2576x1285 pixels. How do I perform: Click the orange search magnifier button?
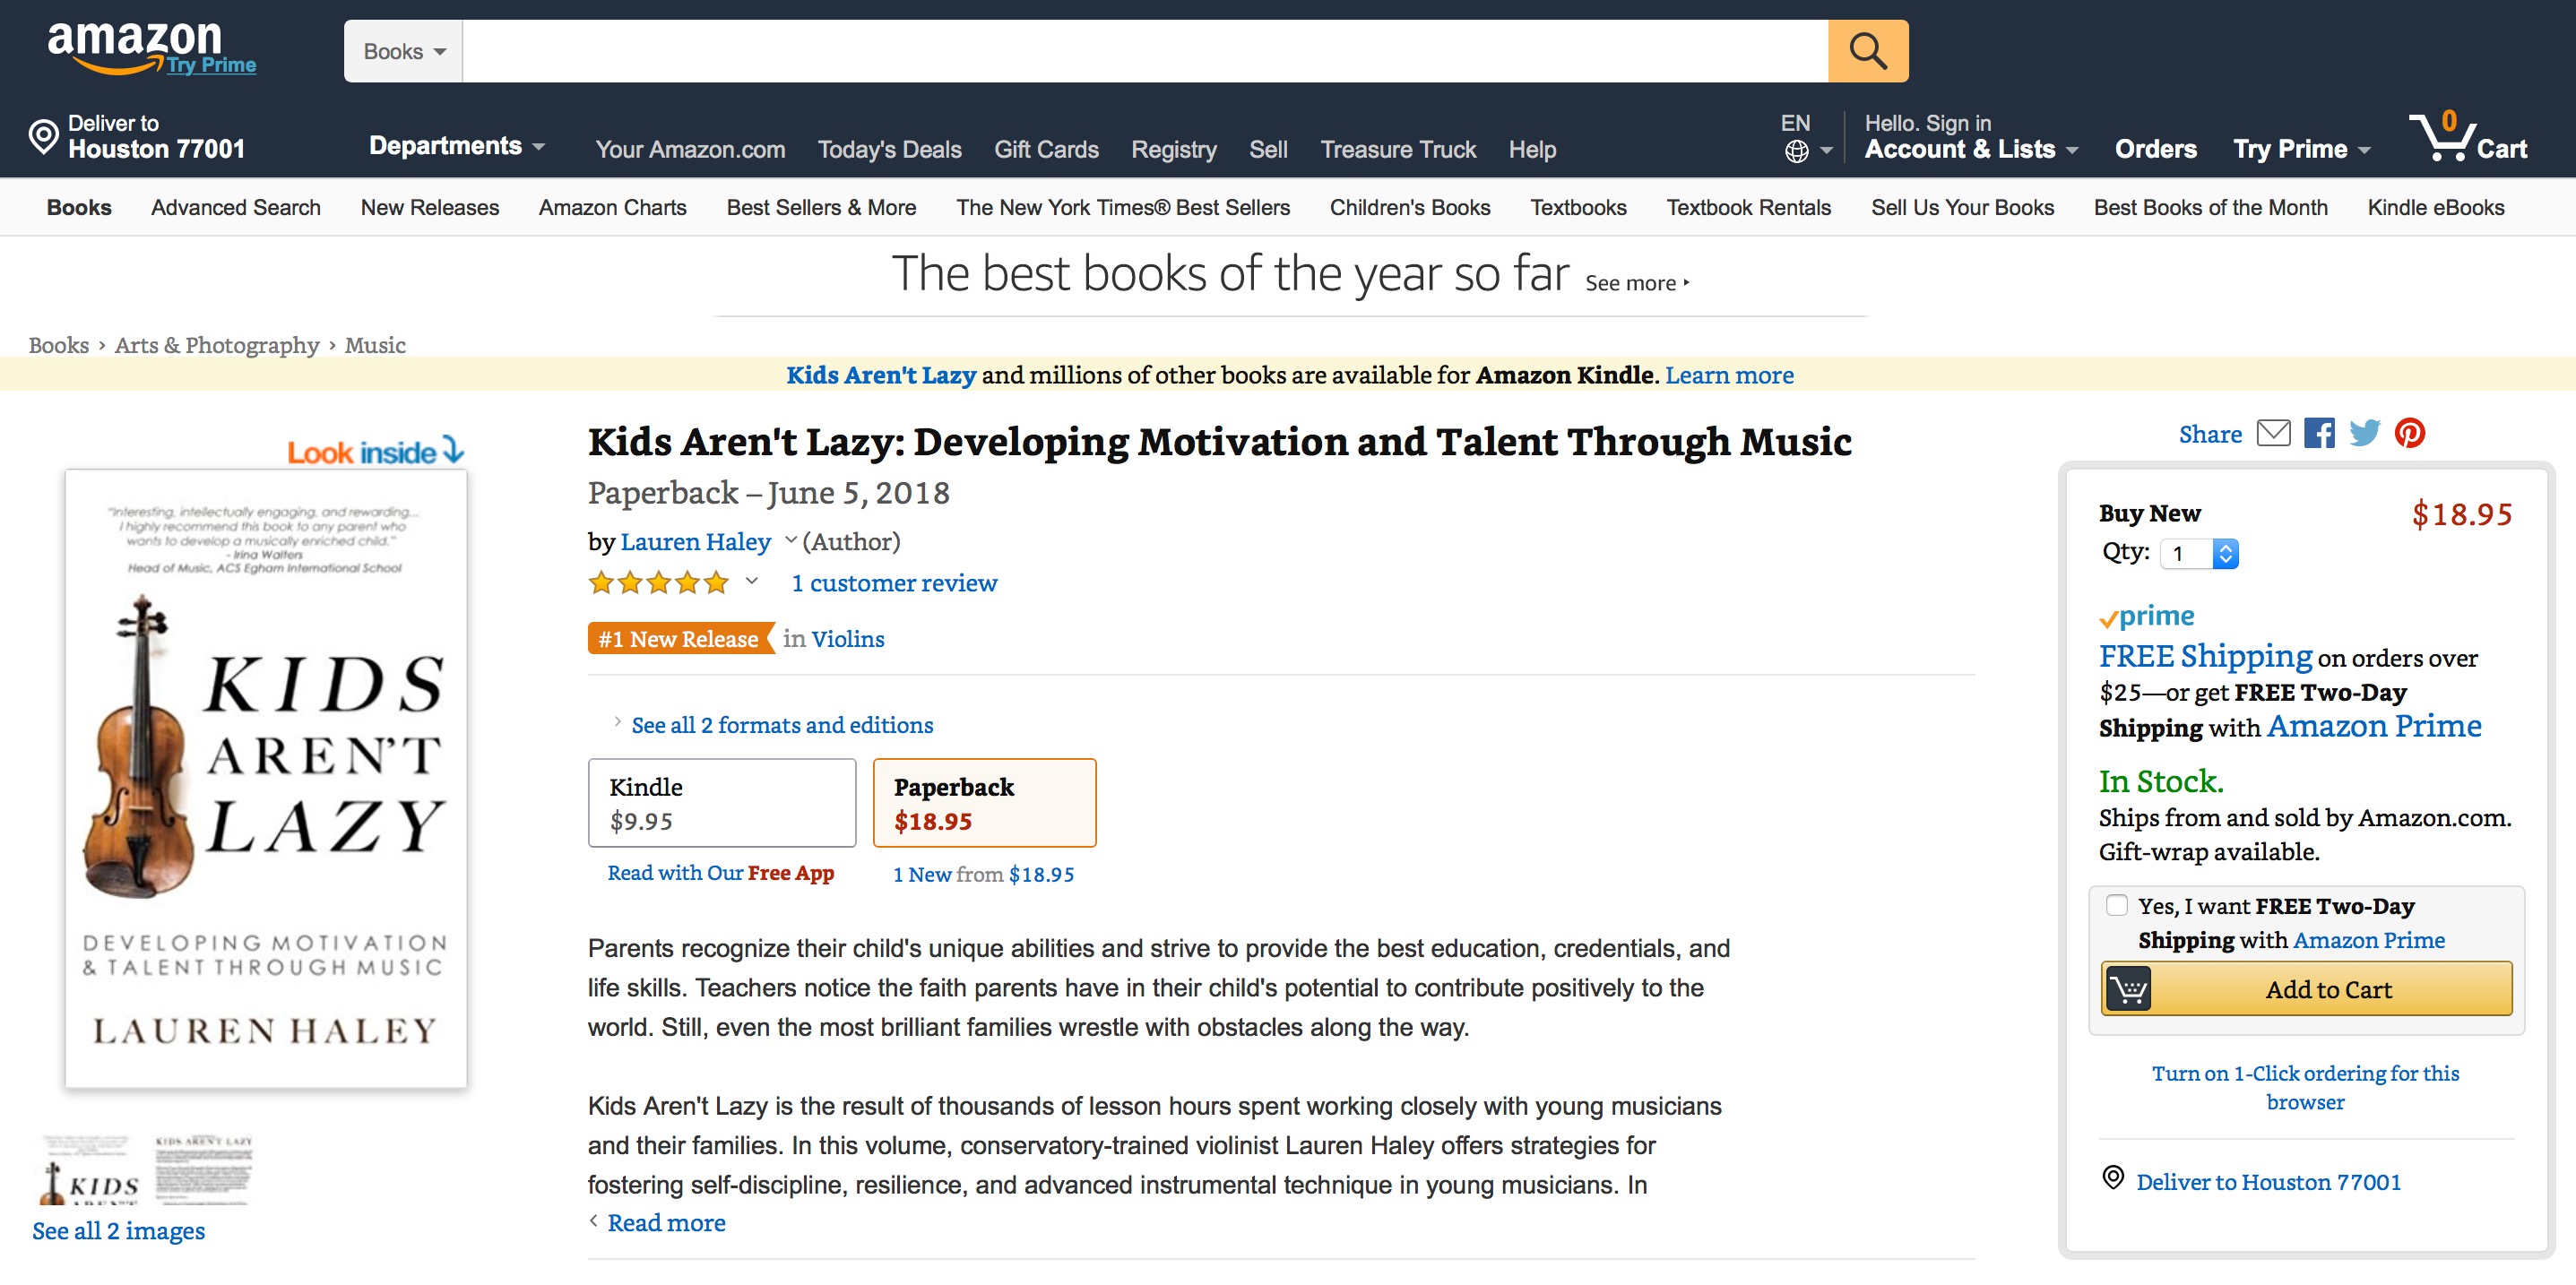click(1866, 51)
